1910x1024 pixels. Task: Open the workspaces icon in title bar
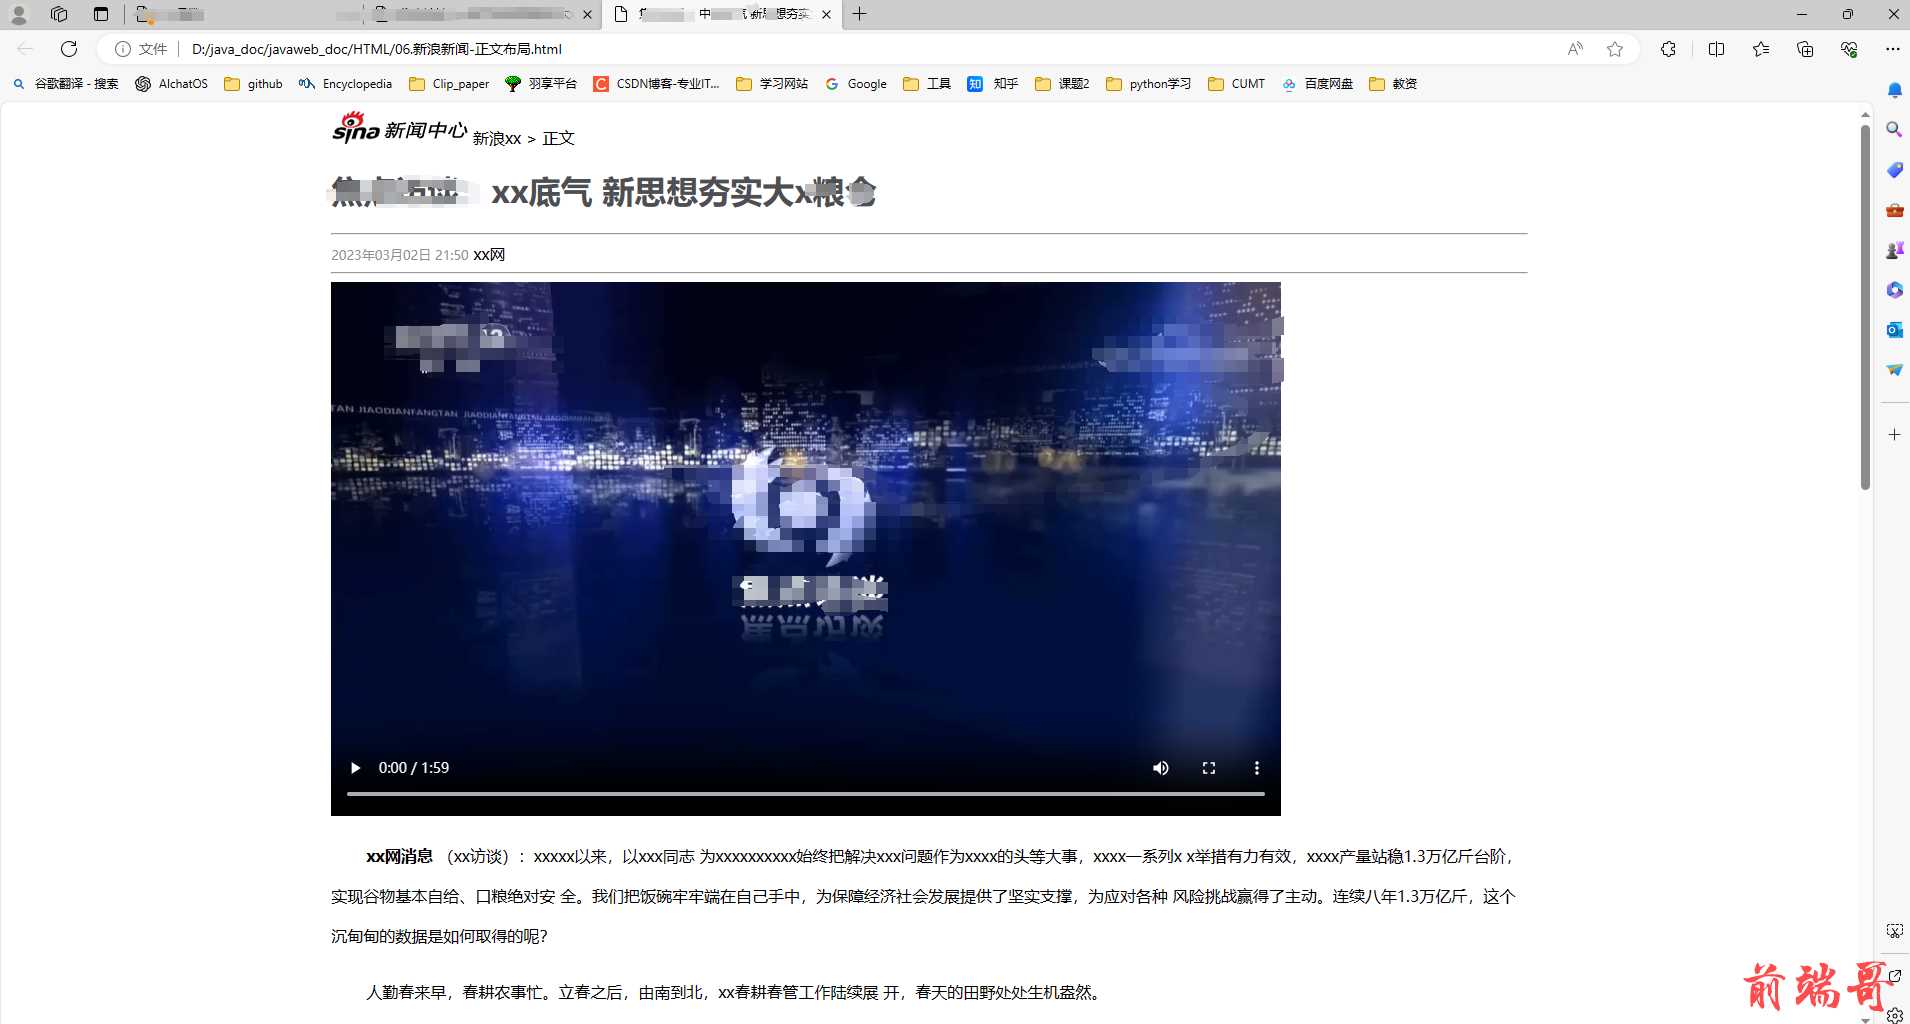point(59,14)
